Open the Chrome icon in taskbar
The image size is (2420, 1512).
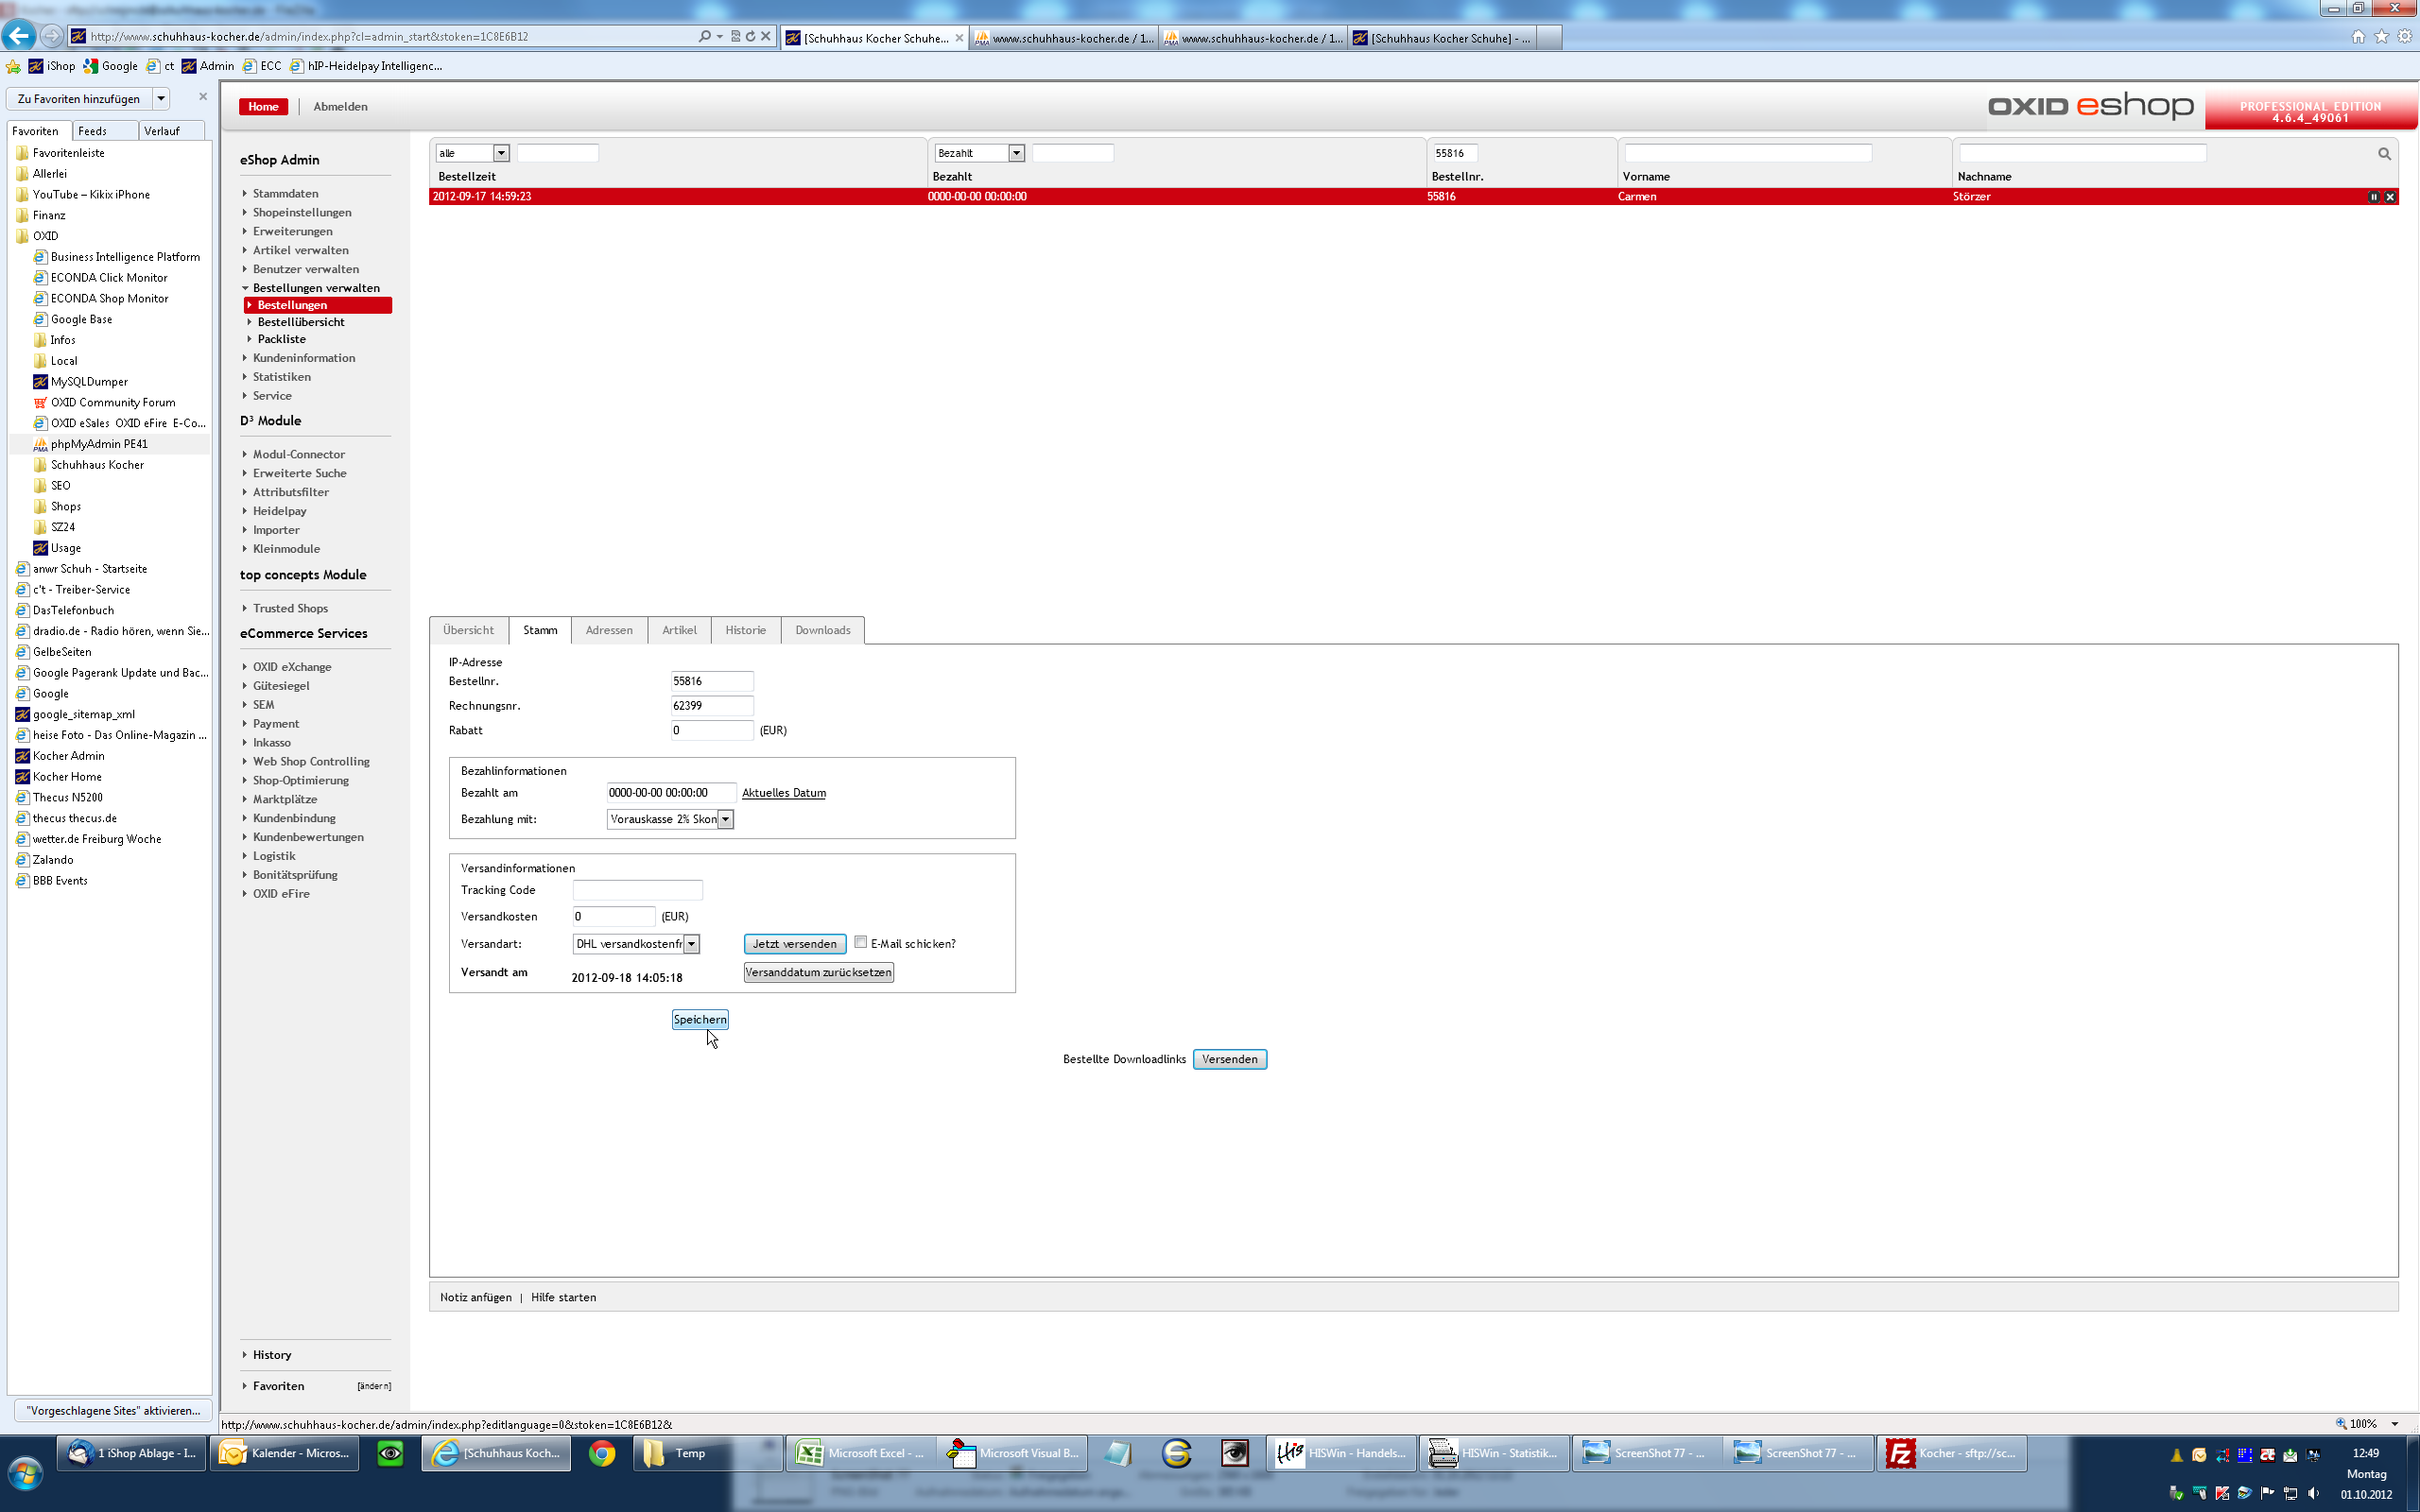tap(602, 1453)
